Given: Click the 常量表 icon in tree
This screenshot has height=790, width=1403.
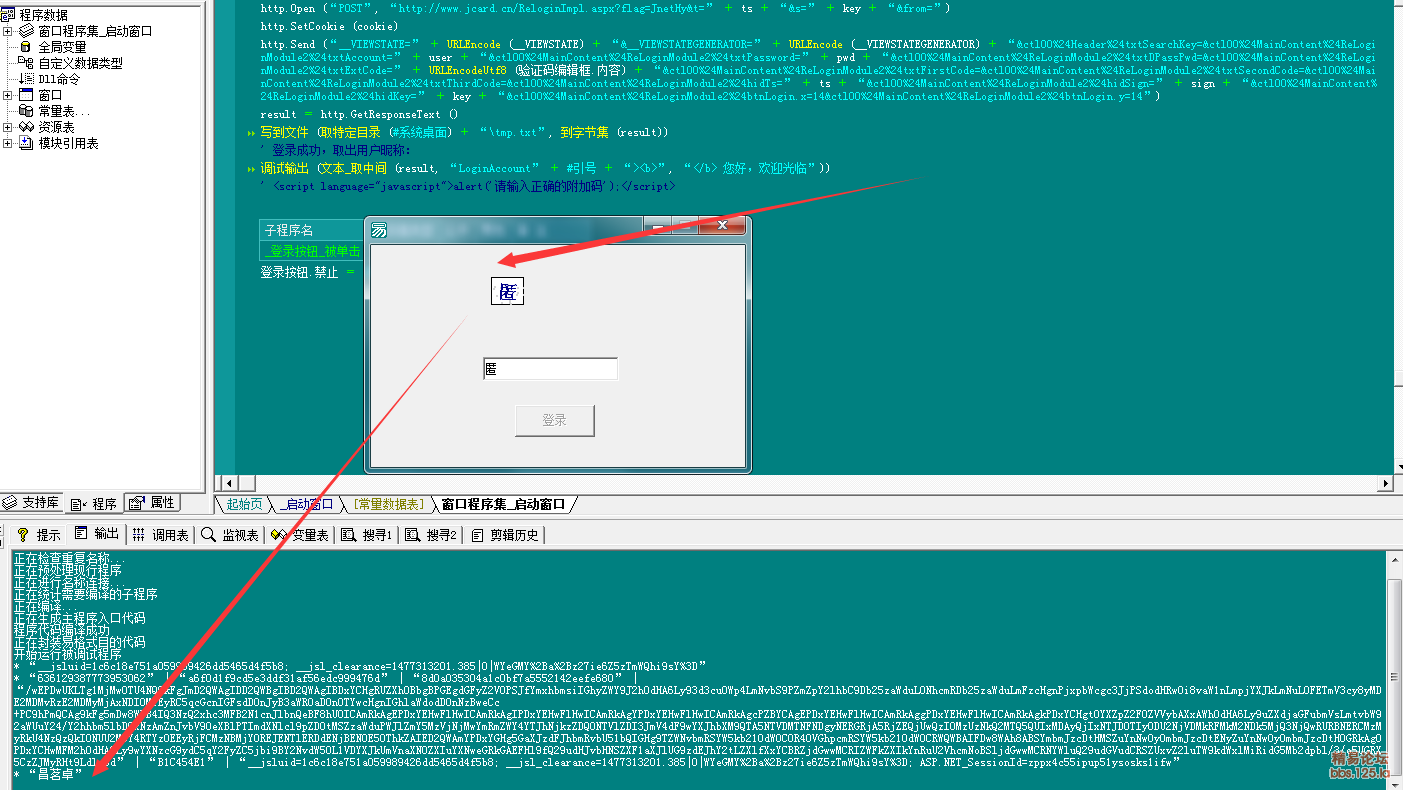Looking at the screenshot, I should 25,111.
